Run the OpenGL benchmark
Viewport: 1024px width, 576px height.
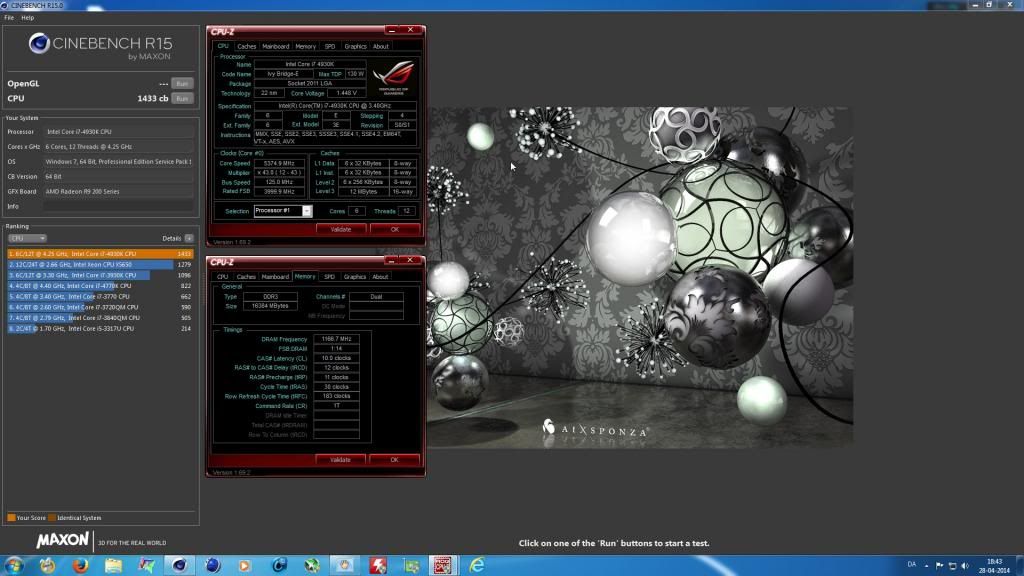[182, 84]
